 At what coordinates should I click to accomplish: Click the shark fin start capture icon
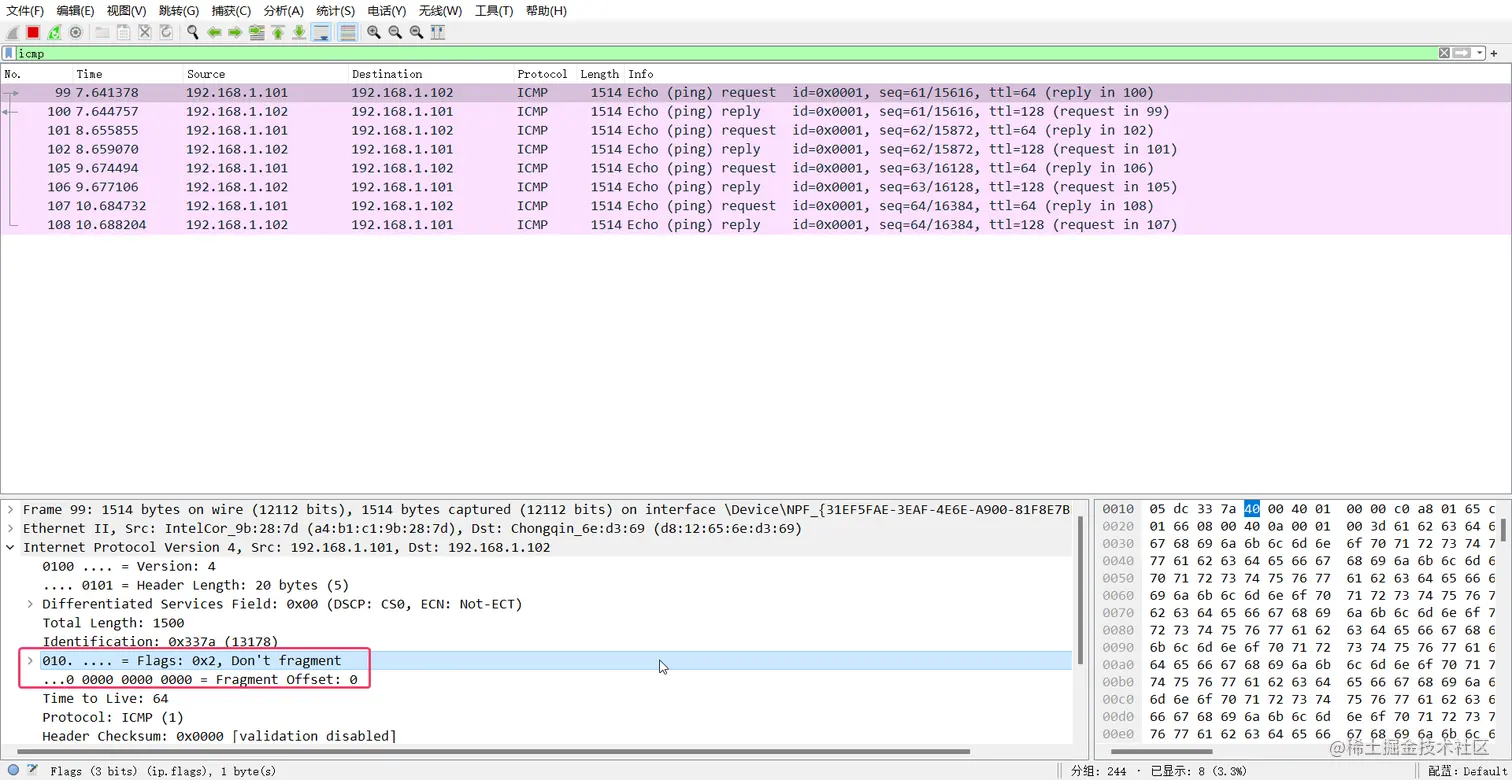(12, 32)
